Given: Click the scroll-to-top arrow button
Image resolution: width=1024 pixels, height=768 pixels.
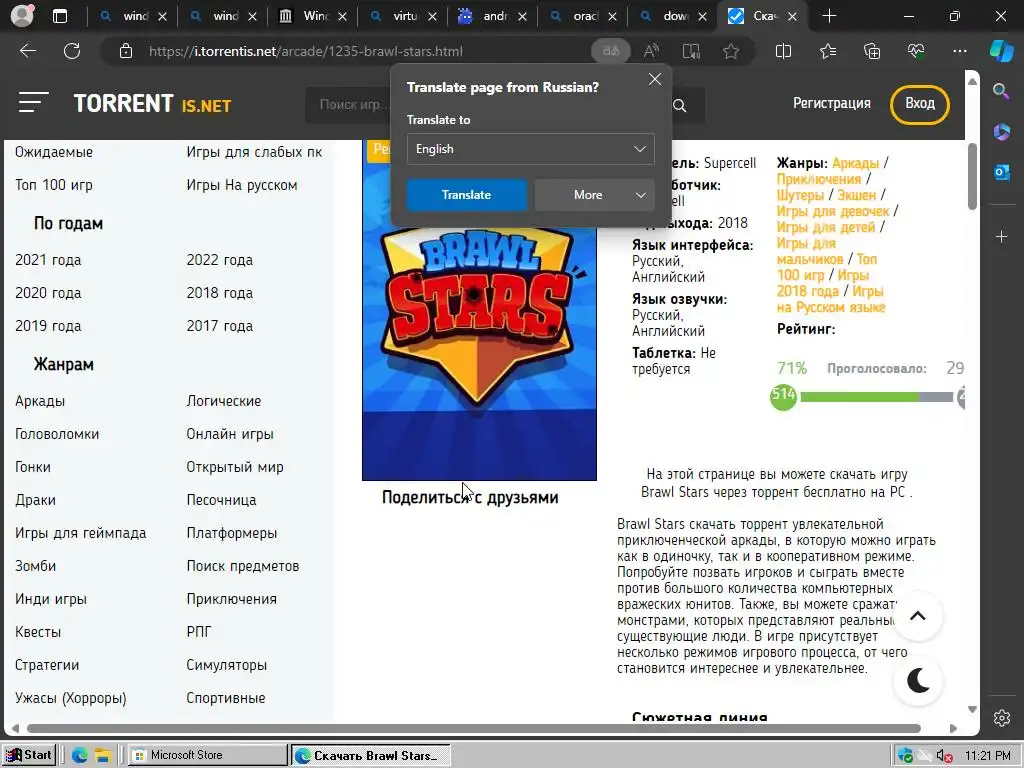Looking at the screenshot, I should (918, 616).
